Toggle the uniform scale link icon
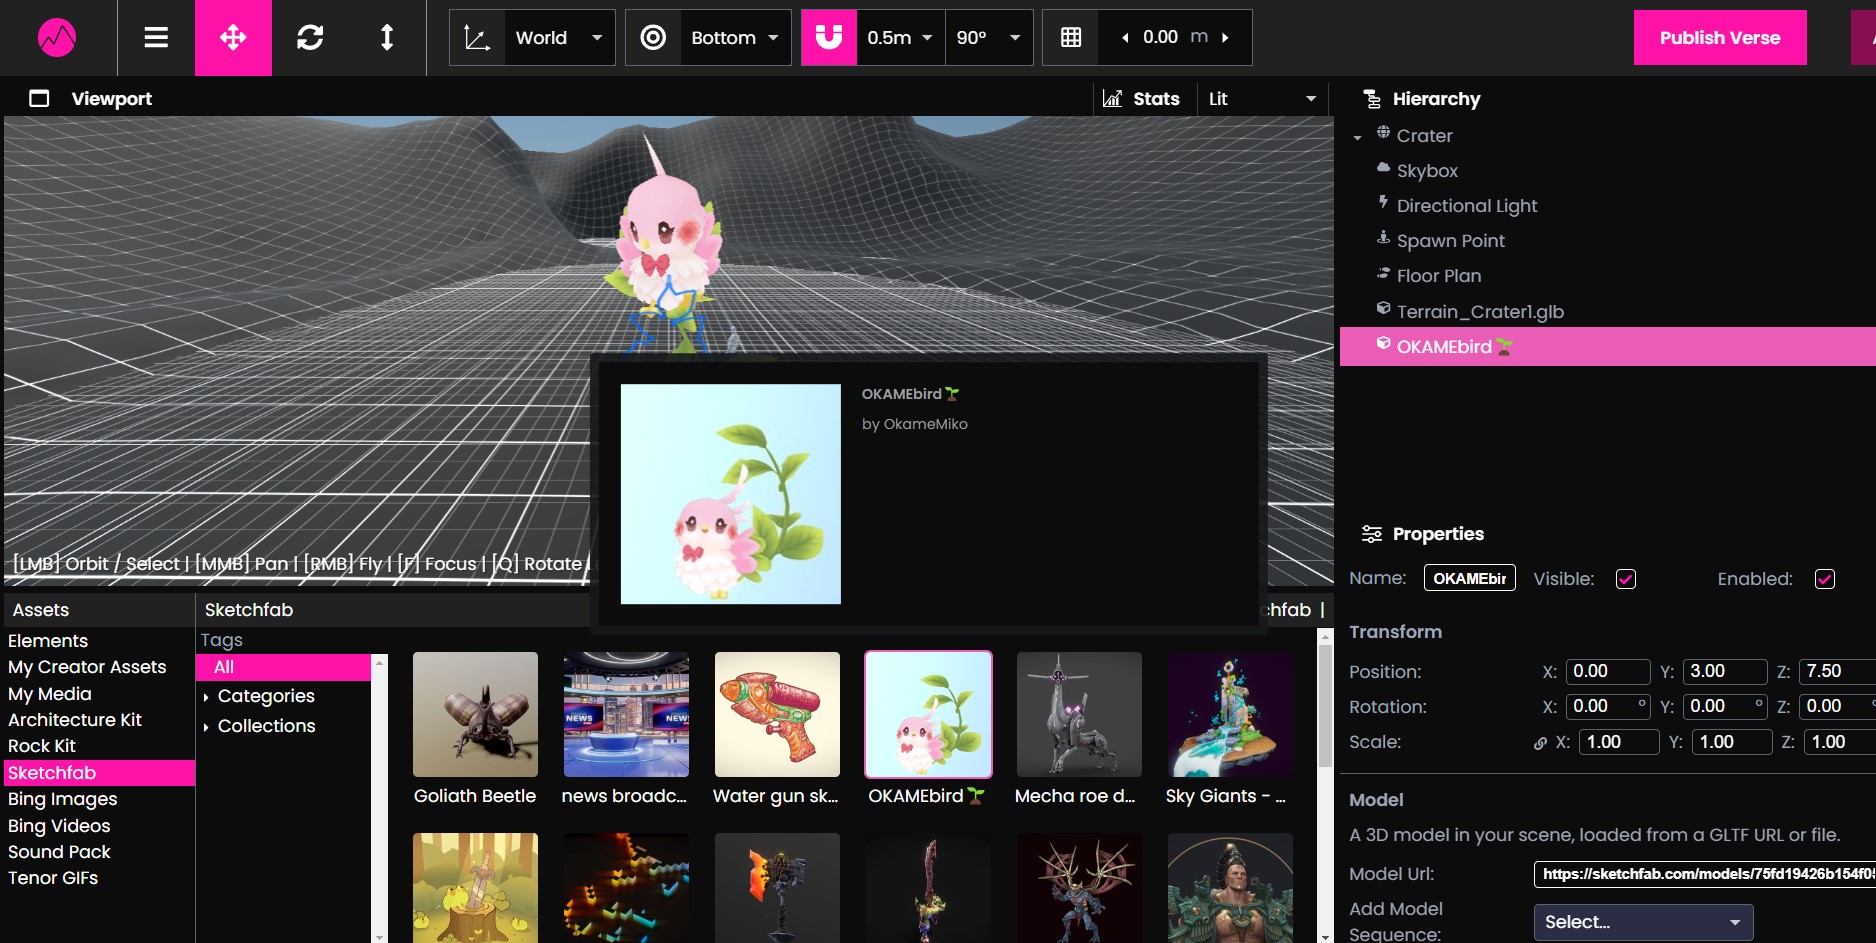This screenshot has width=1876, height=943. [1540, 743]
